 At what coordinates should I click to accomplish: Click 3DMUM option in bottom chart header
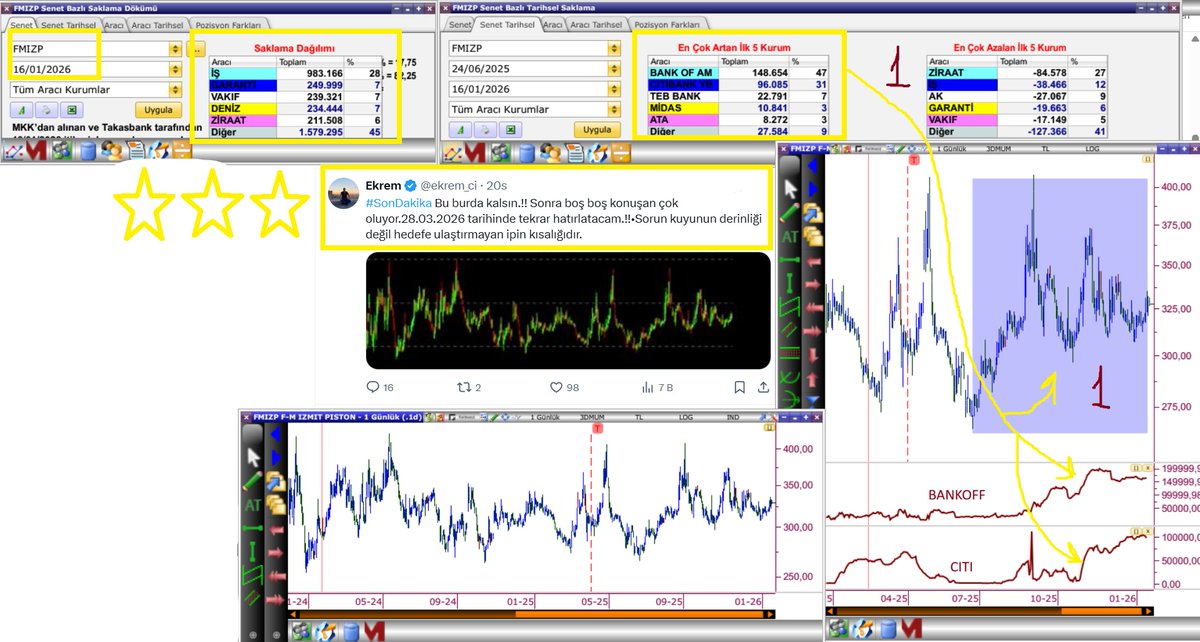point(592,417)
